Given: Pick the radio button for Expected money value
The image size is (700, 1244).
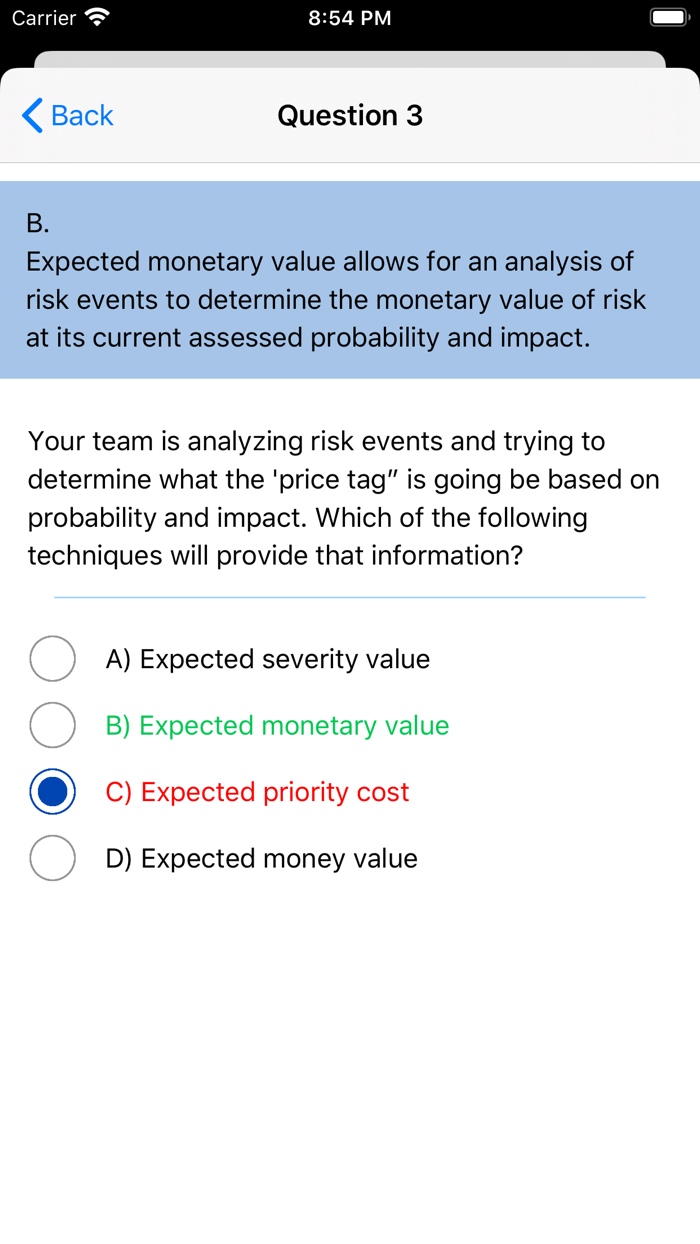Looking at the screenshot, I should pos(53,858).
